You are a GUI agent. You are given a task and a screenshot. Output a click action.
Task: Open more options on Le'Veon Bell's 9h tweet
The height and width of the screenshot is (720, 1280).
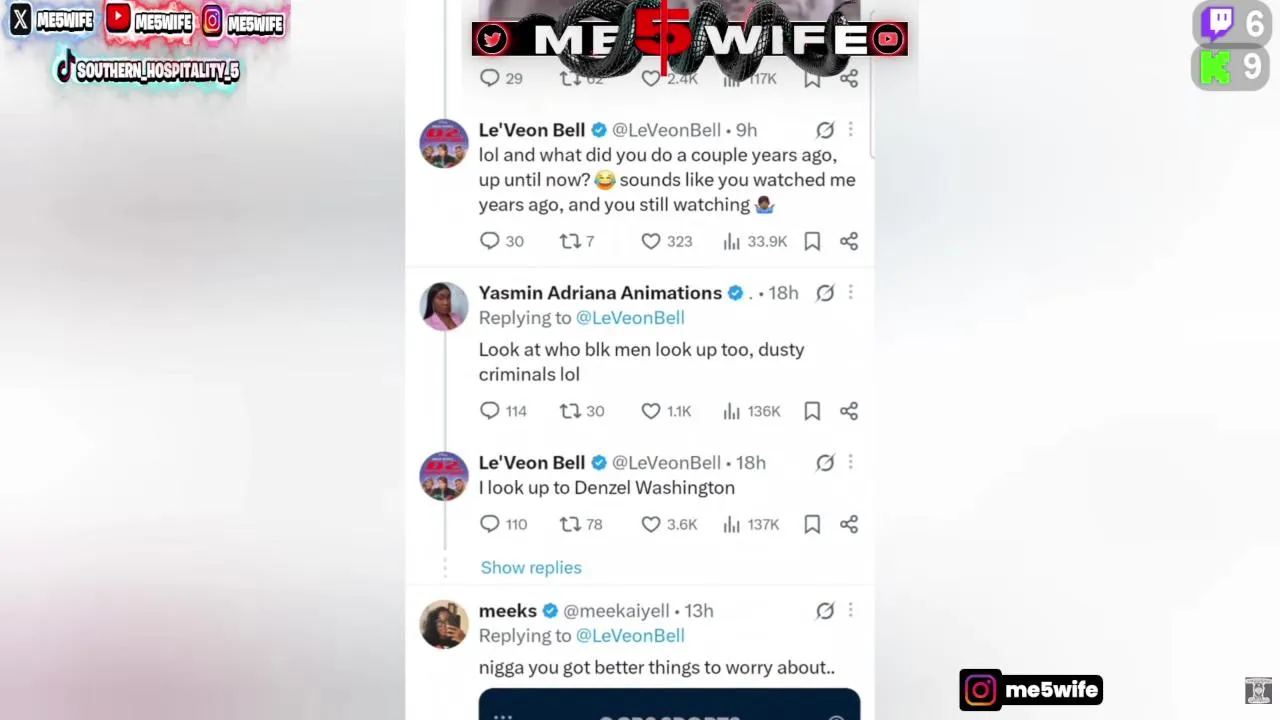[851, 130]
